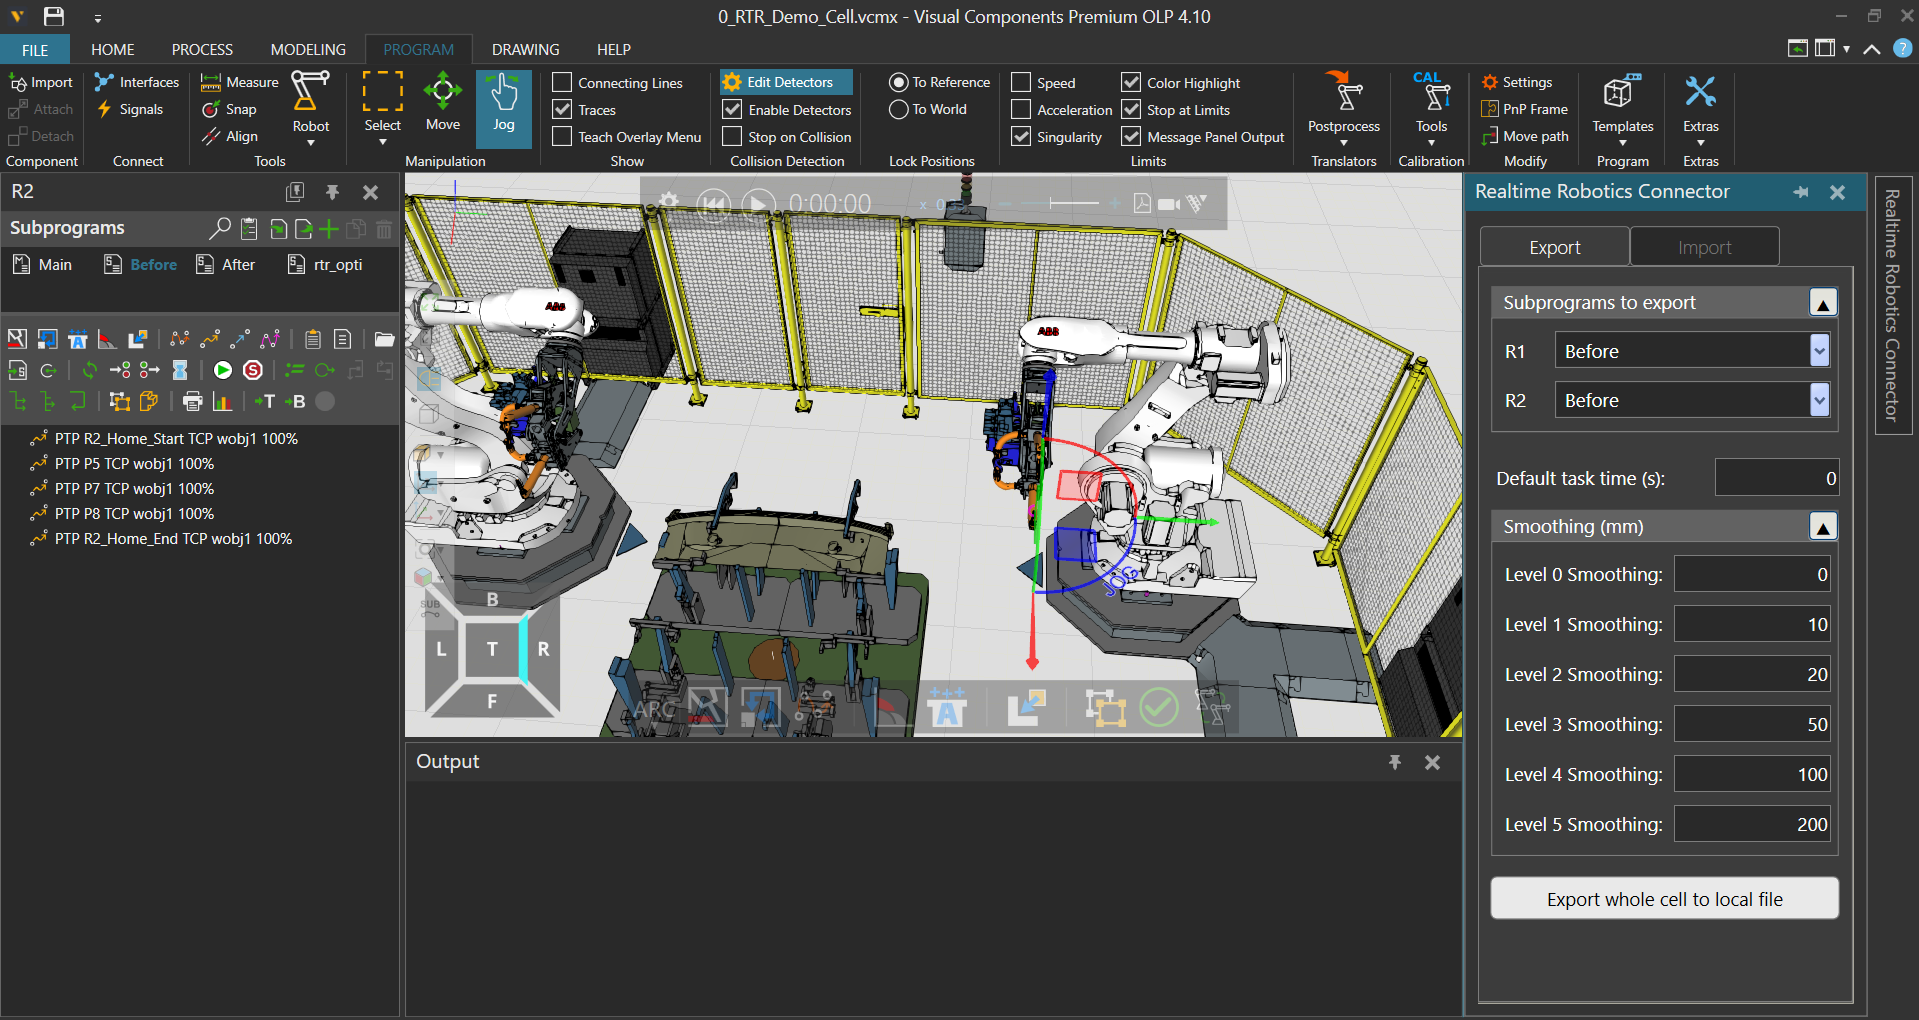
Task: Open the After subprogram
Action: tap(225, 264)
